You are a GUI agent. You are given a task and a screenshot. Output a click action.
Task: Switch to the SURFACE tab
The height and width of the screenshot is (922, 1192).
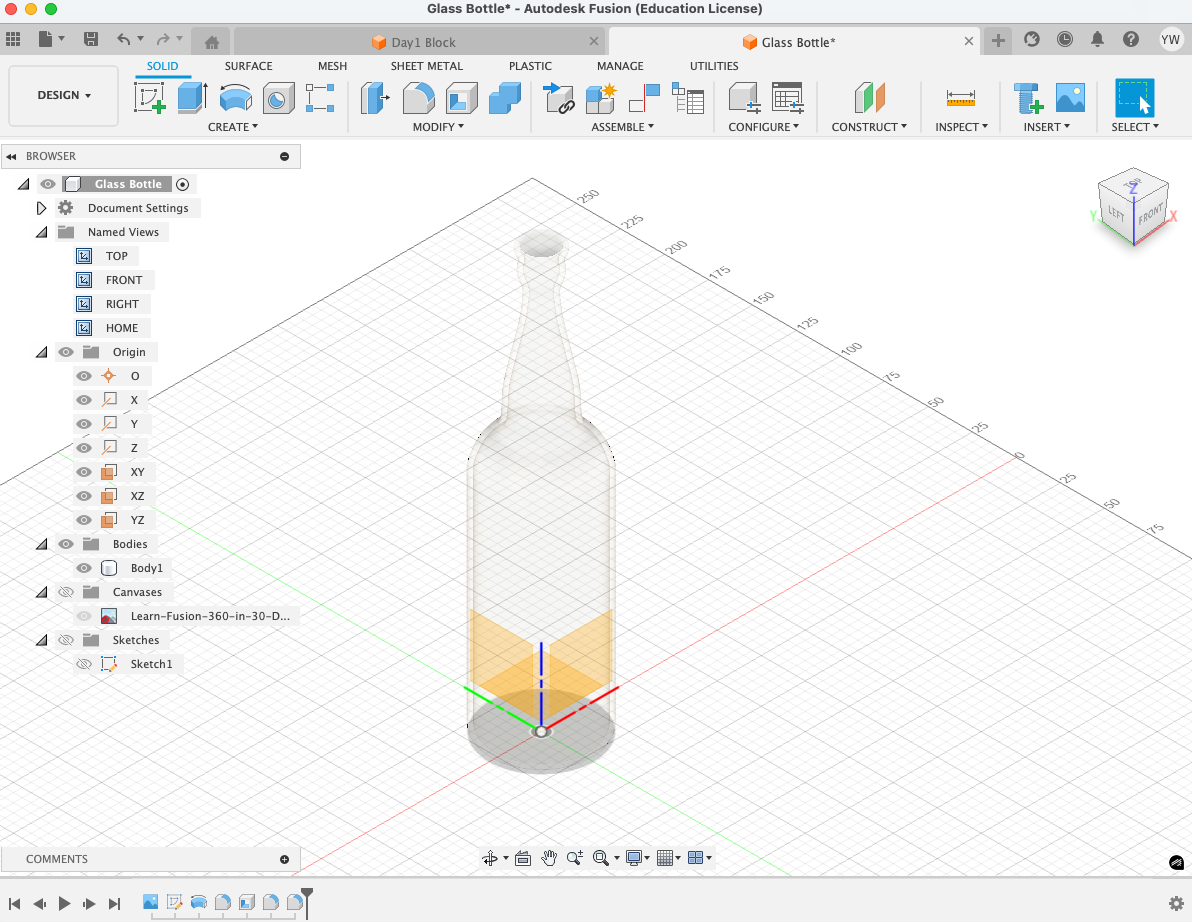coord(248,66)
